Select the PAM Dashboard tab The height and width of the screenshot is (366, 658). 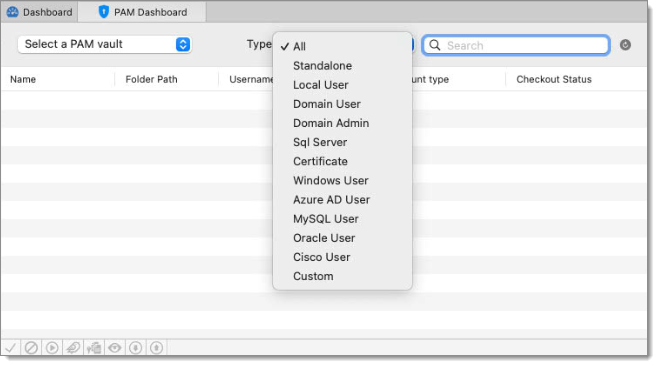tap(143, 12)
